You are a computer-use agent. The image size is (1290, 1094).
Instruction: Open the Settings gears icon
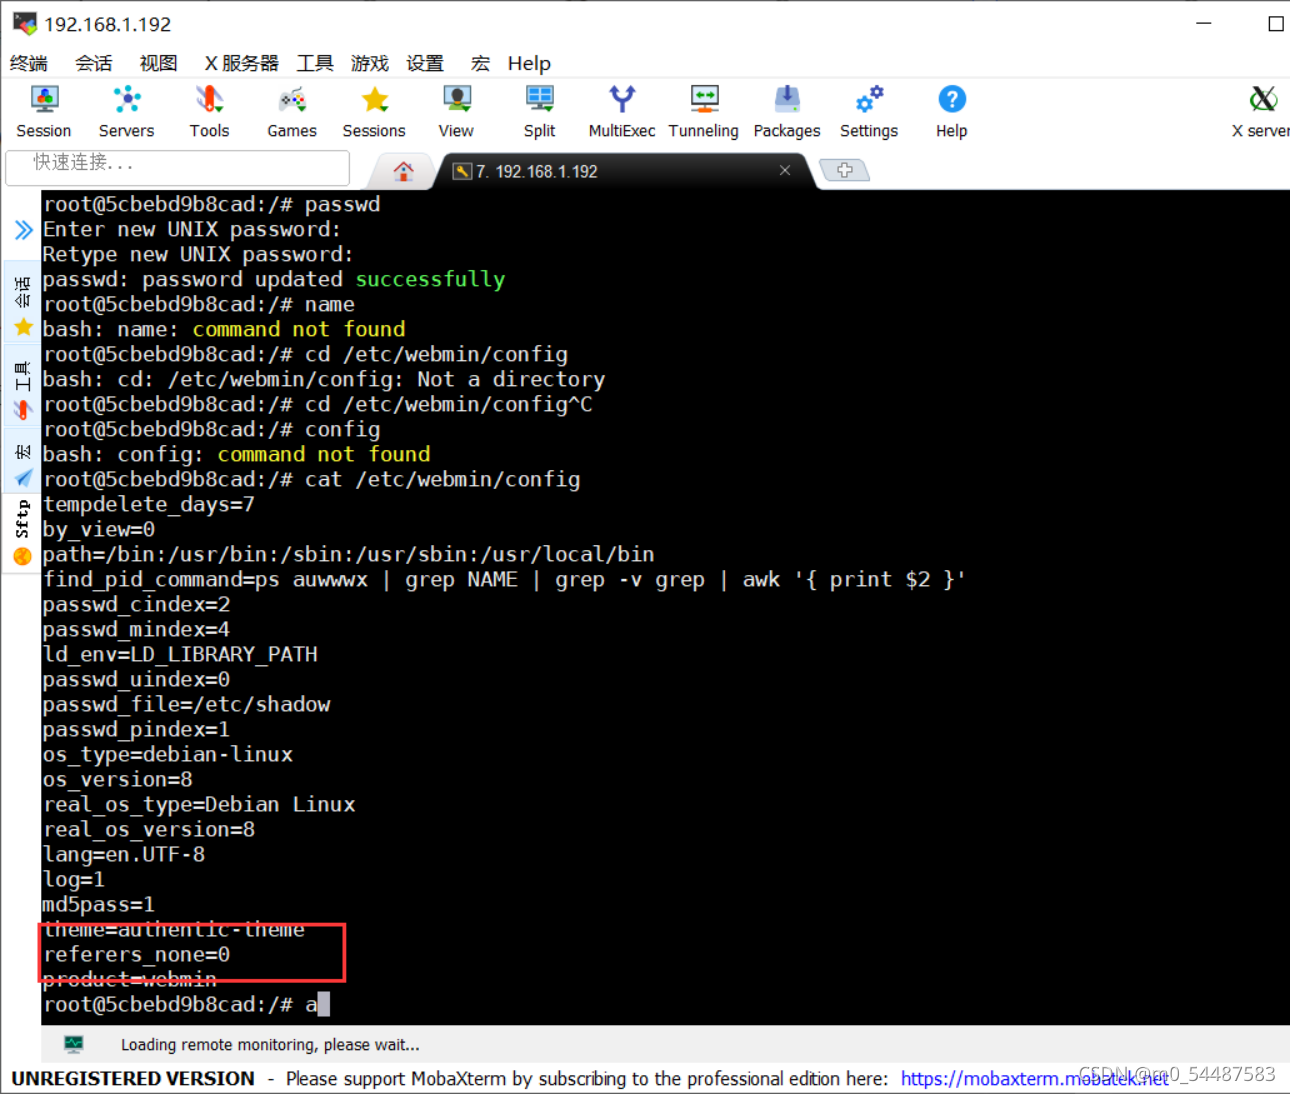click(x=869, y=111)
